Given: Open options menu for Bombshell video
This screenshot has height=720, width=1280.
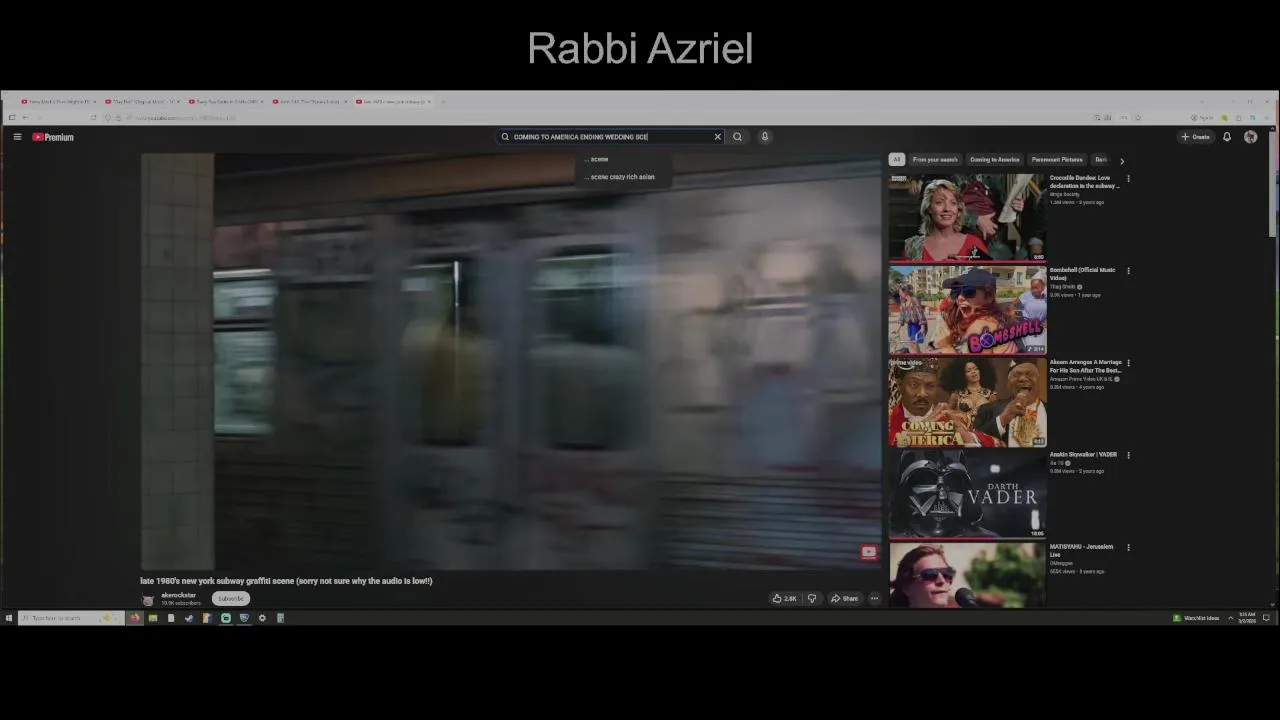Looking at the screenshot, I should (x=1128, y=271).
